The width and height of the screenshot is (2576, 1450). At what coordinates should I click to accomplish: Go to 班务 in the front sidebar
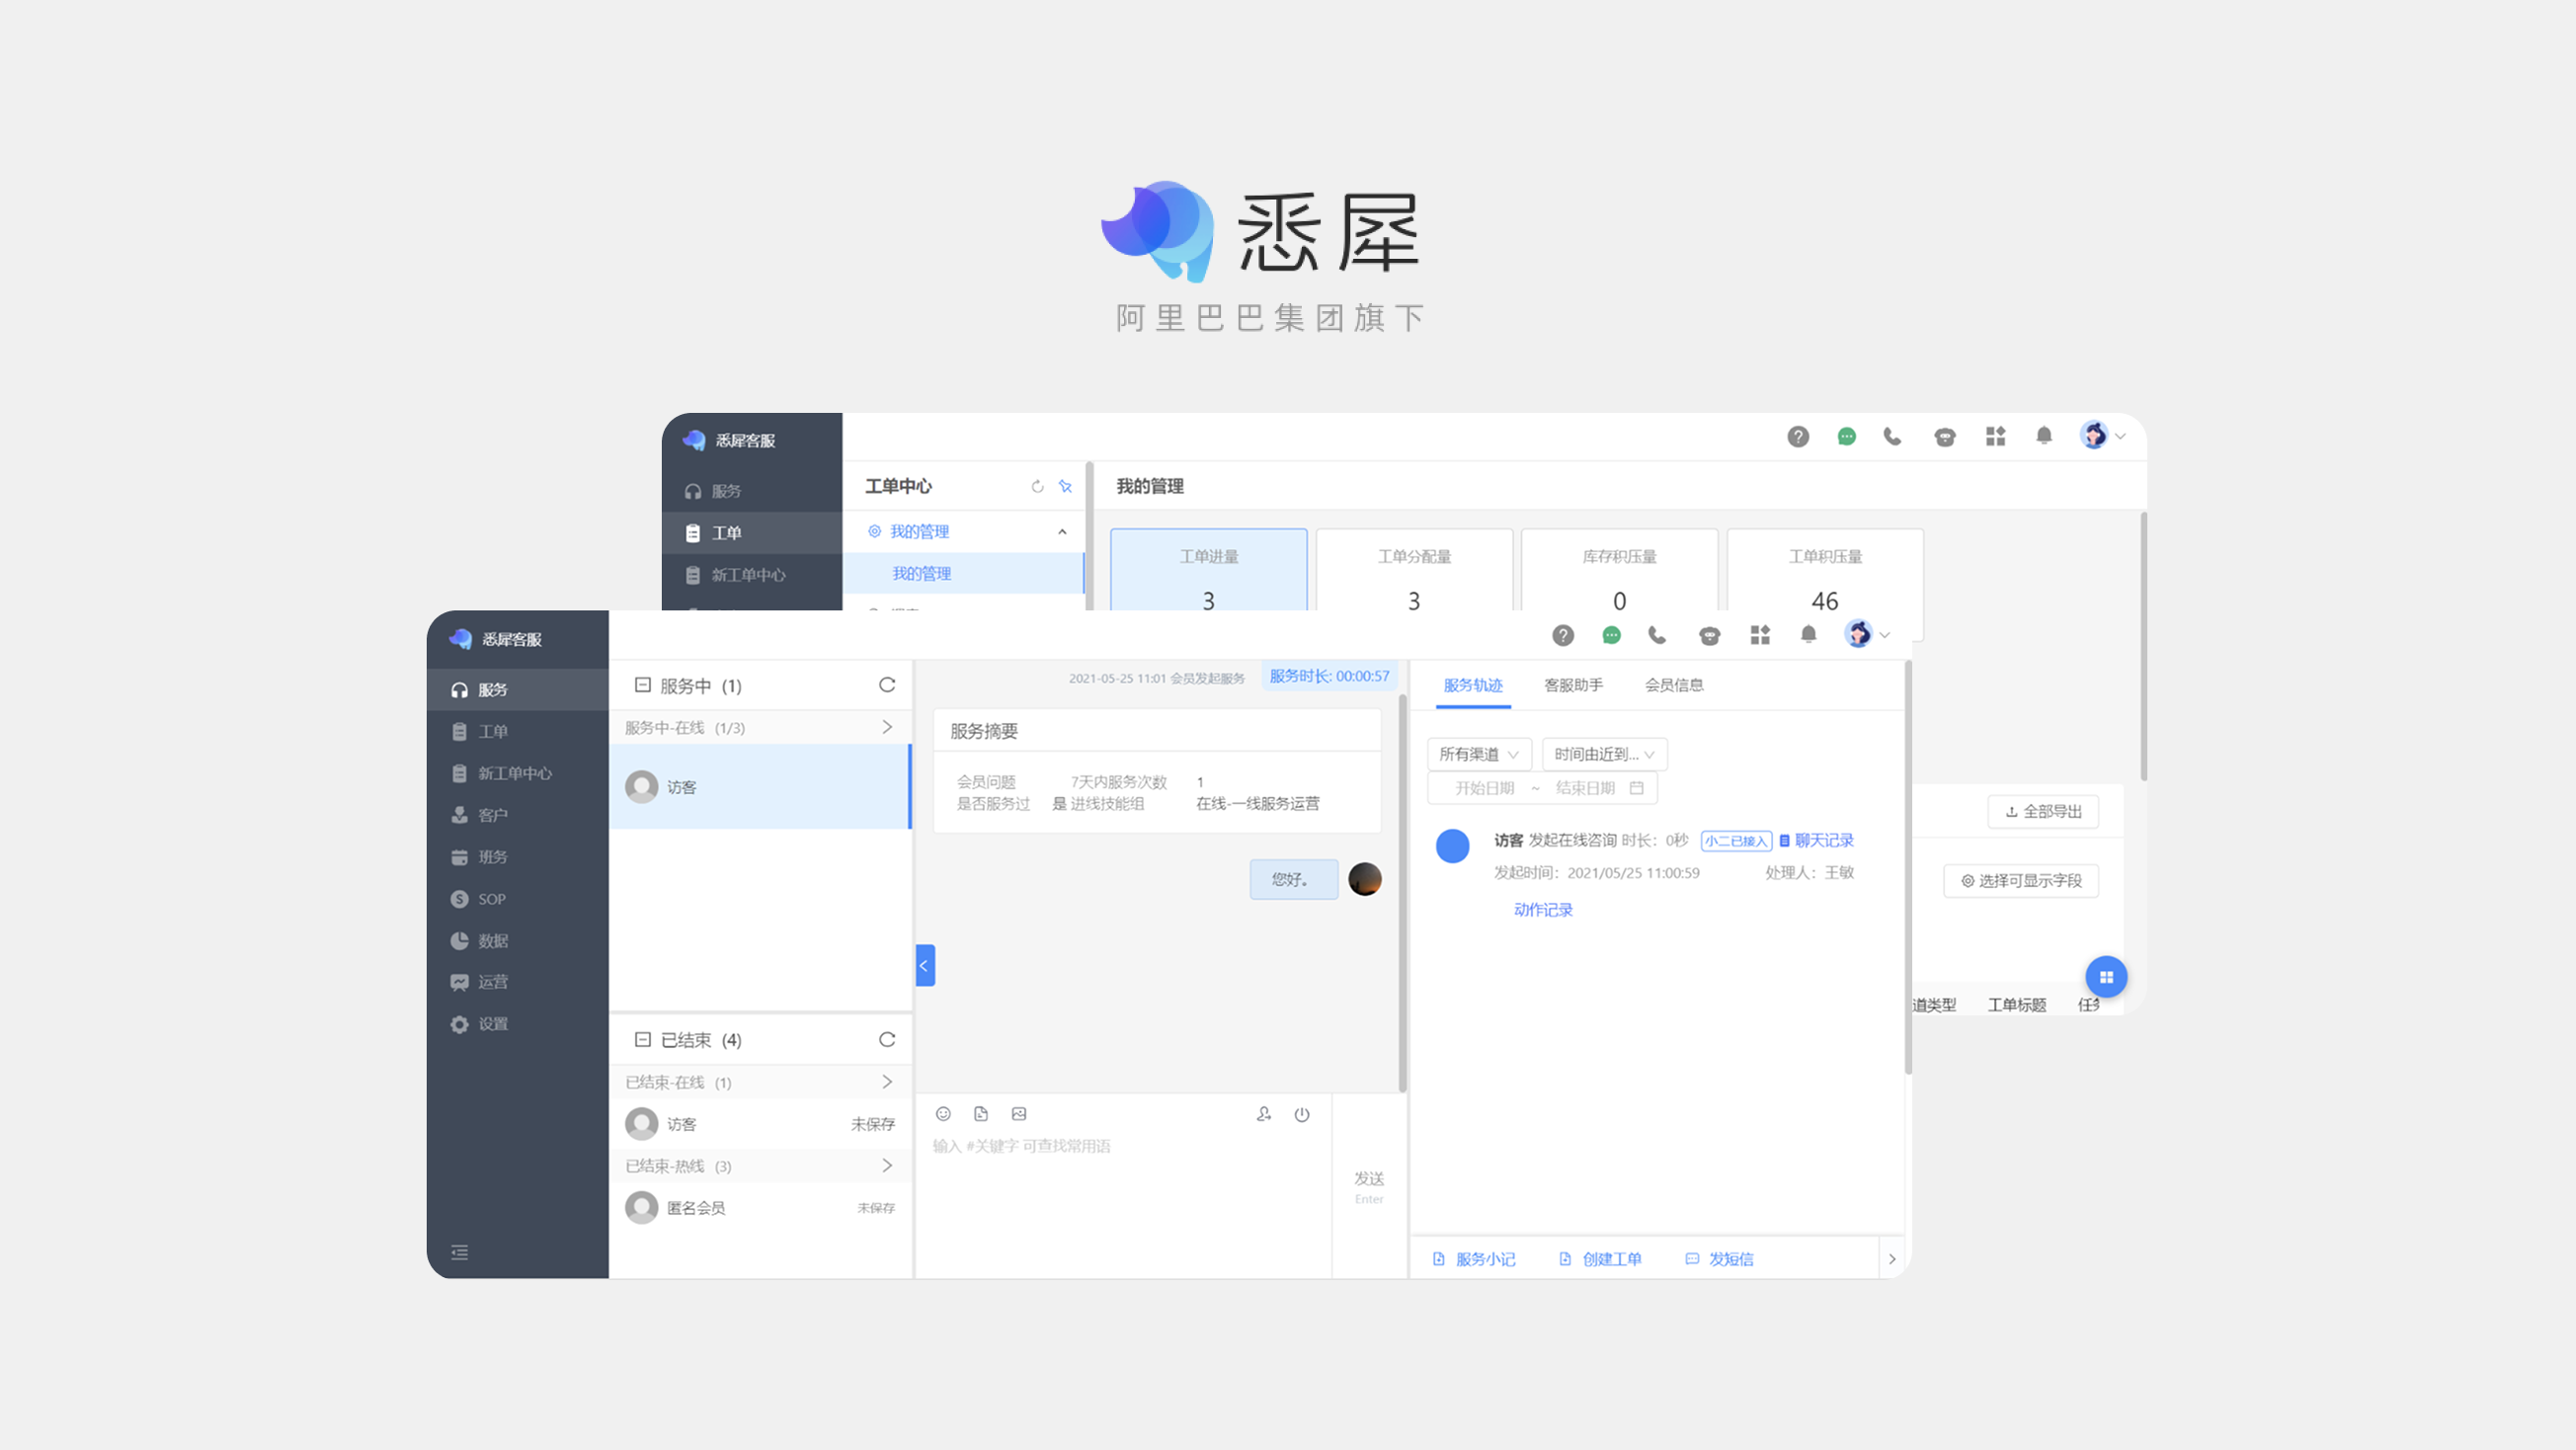click(517, 857)
